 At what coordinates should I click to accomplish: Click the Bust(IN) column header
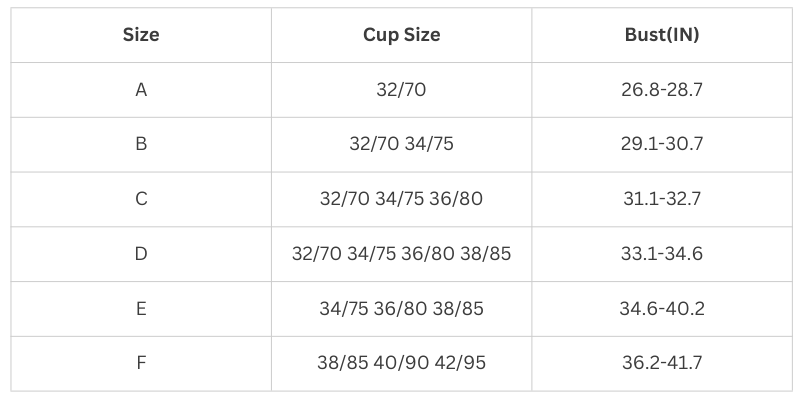[662, 35]
